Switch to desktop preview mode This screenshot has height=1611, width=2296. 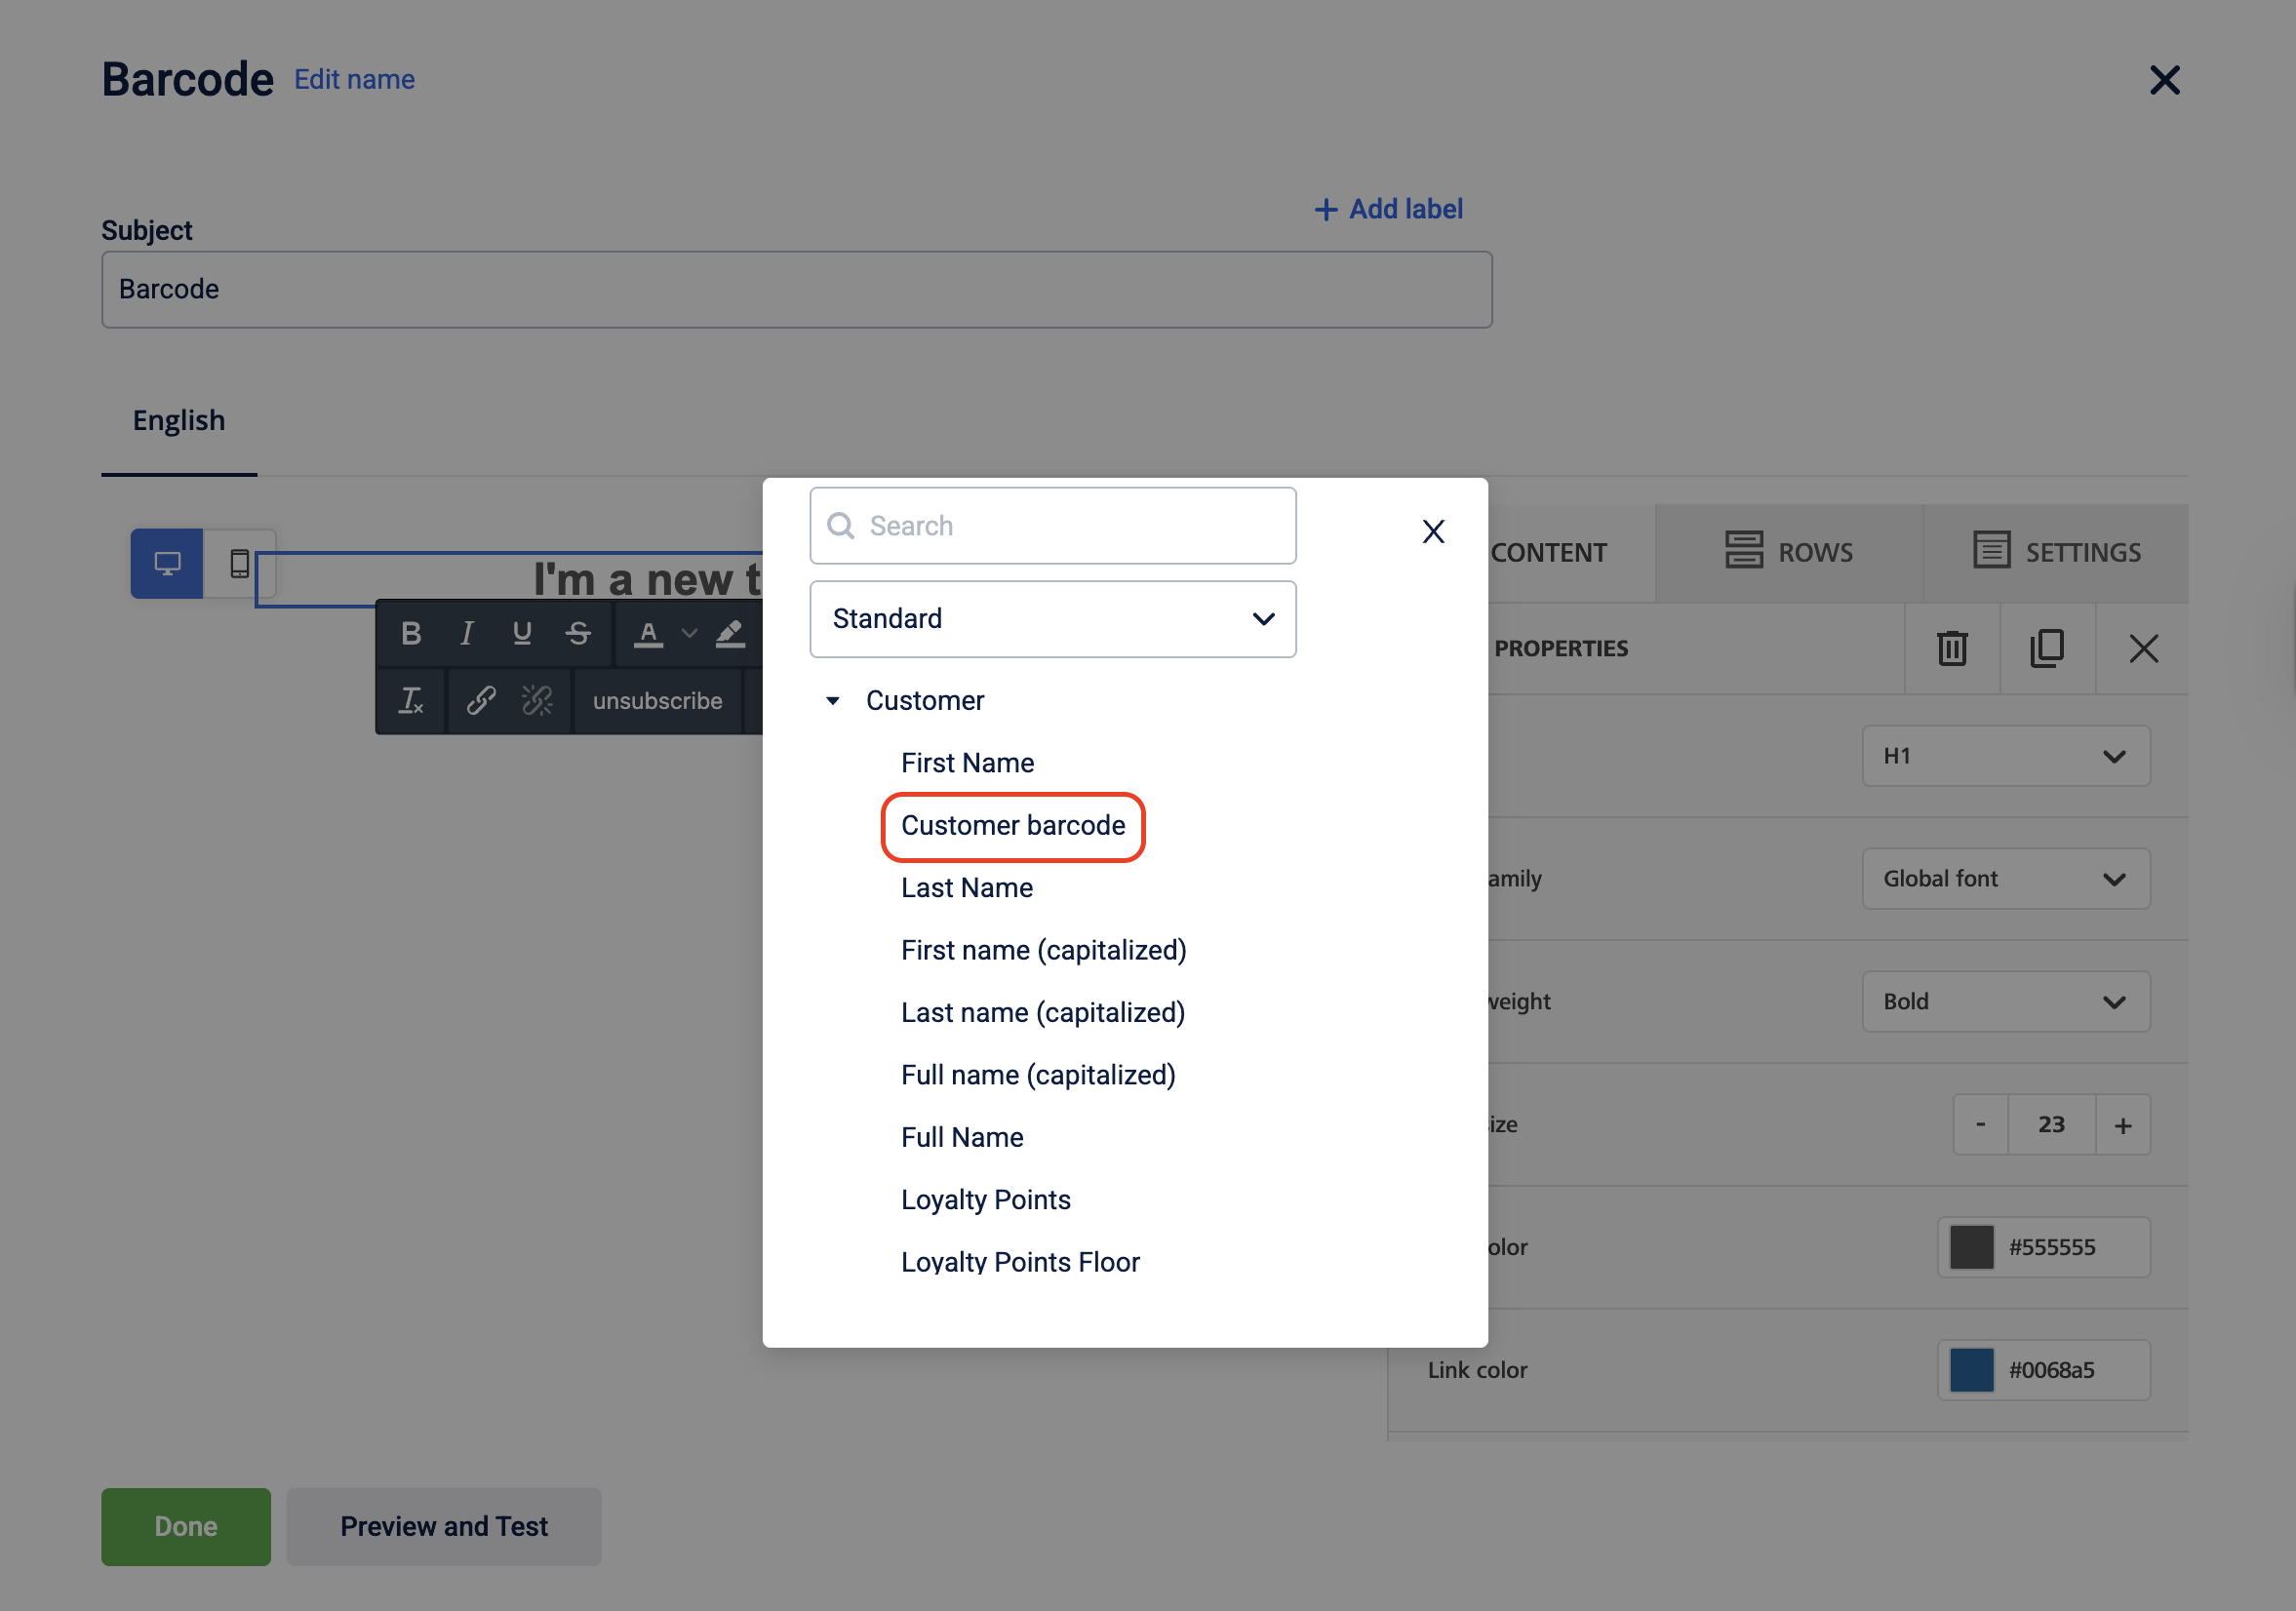(167, 564)
